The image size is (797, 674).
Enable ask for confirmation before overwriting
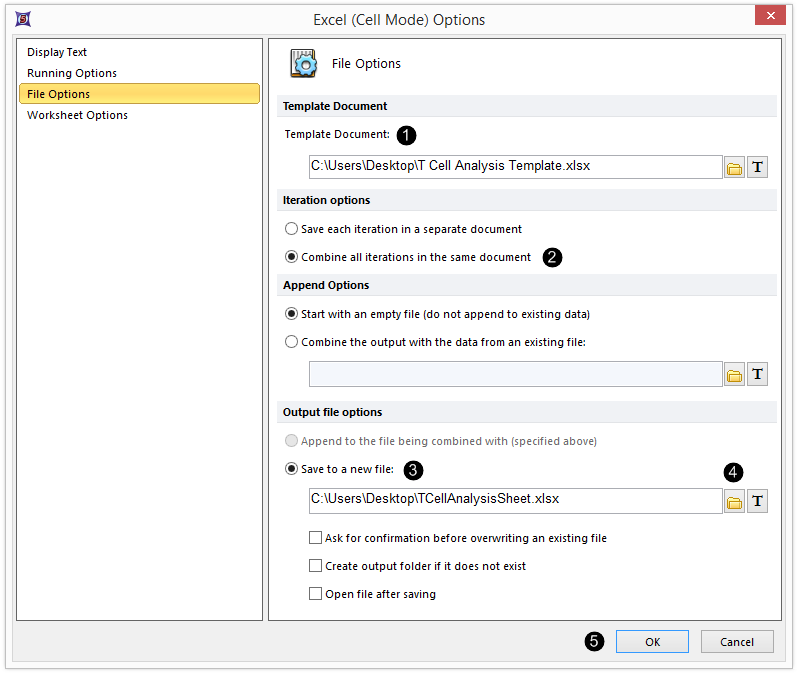click(316, 538)
